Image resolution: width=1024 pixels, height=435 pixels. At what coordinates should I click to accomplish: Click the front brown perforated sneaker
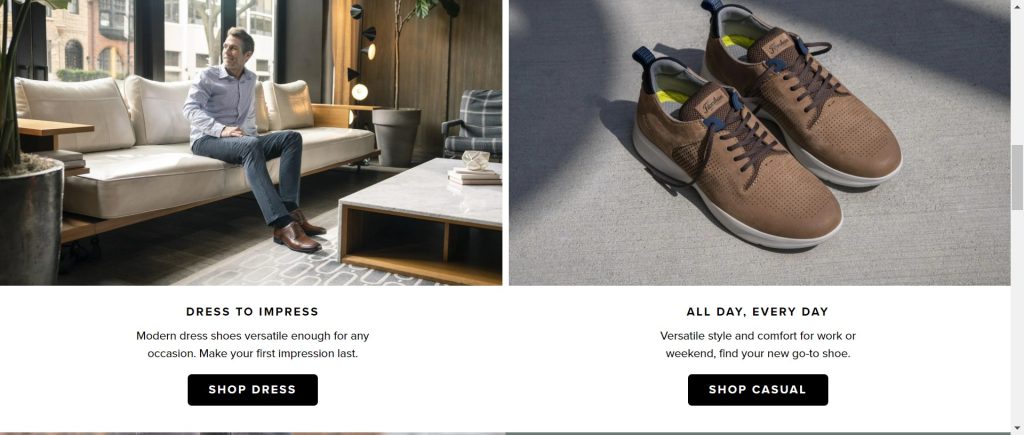(x=737, y=153)
